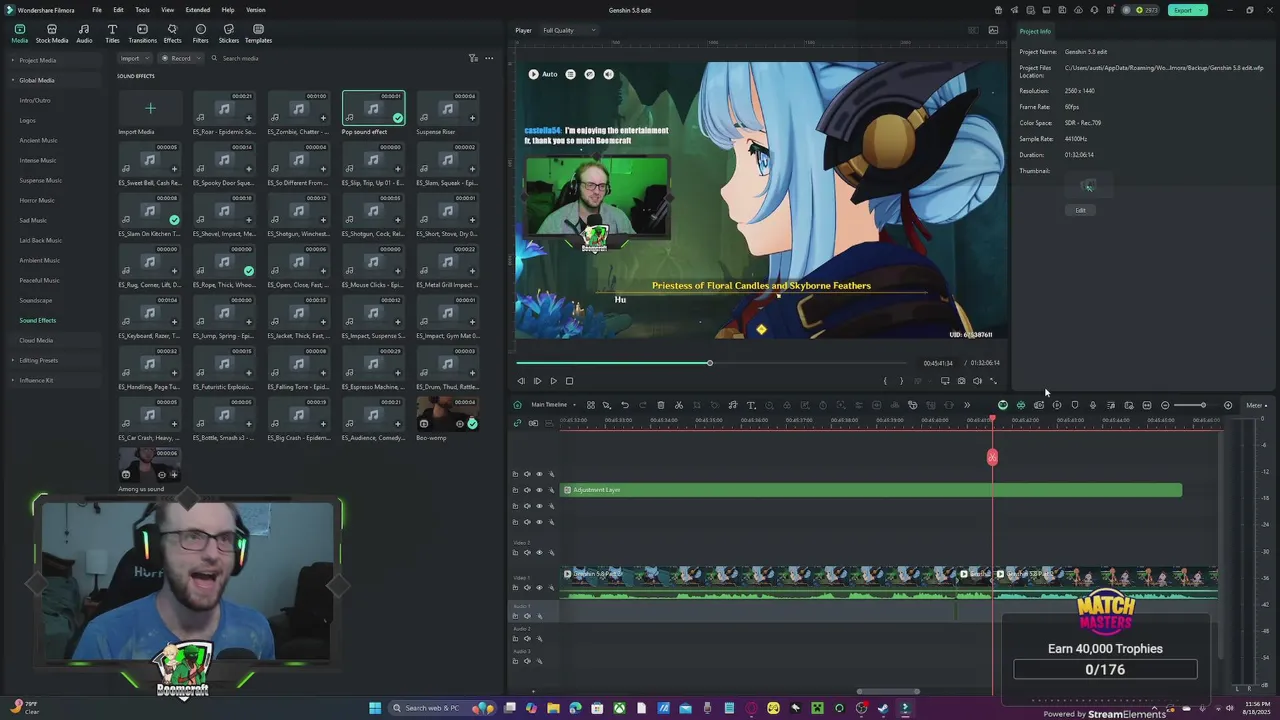Click the voiceover microphone icon

[1092, 405]
